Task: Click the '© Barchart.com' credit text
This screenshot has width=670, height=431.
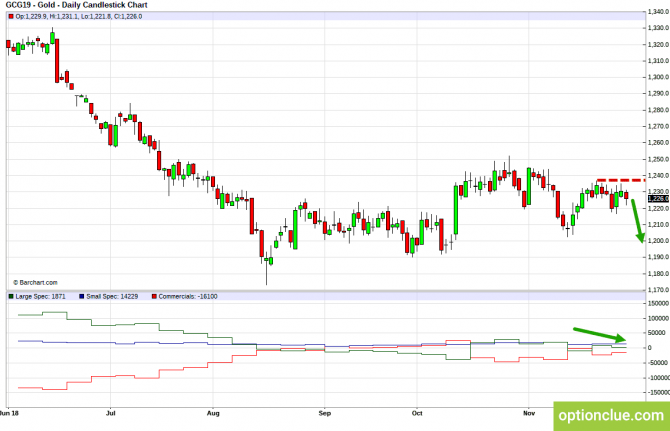Action: pyautogui.click(x=35, y=282)
